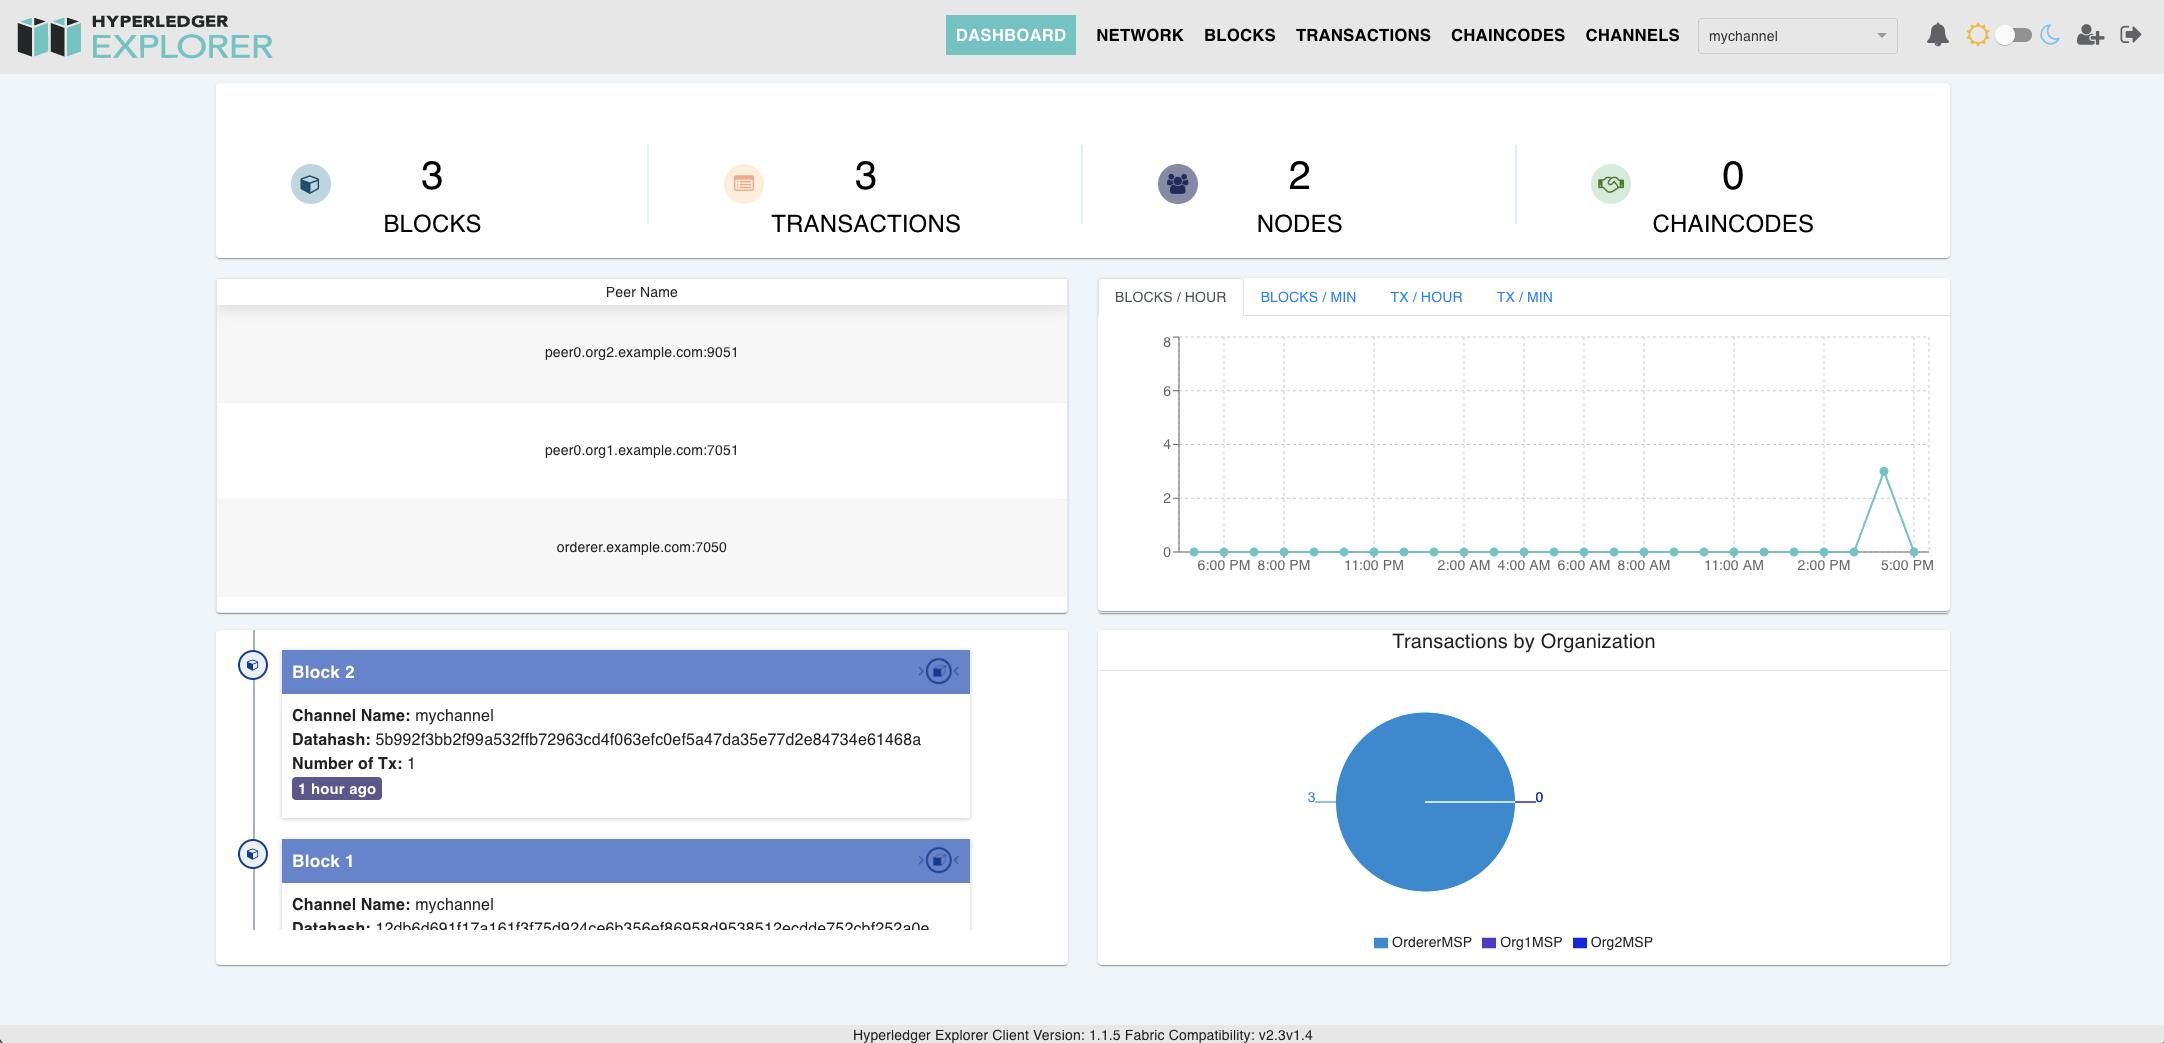Click Block 2 Number of Tx value
2164x1043 pixels.
point(411,764)
